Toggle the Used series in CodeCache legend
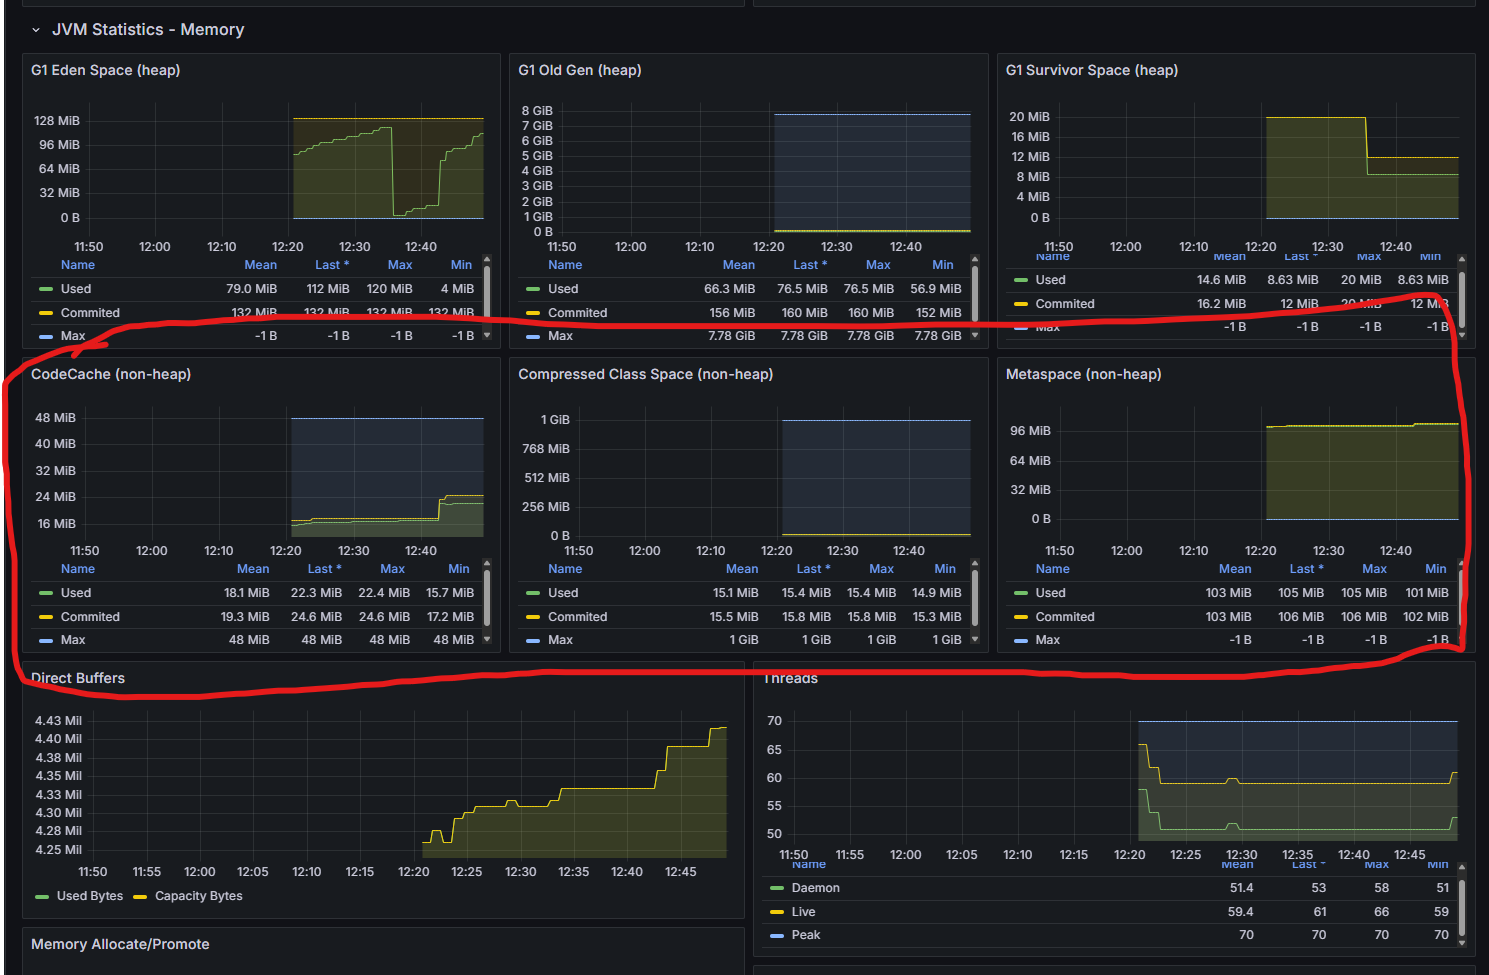Viewport: 1489px width, 975px height. (x=76, y=593)
